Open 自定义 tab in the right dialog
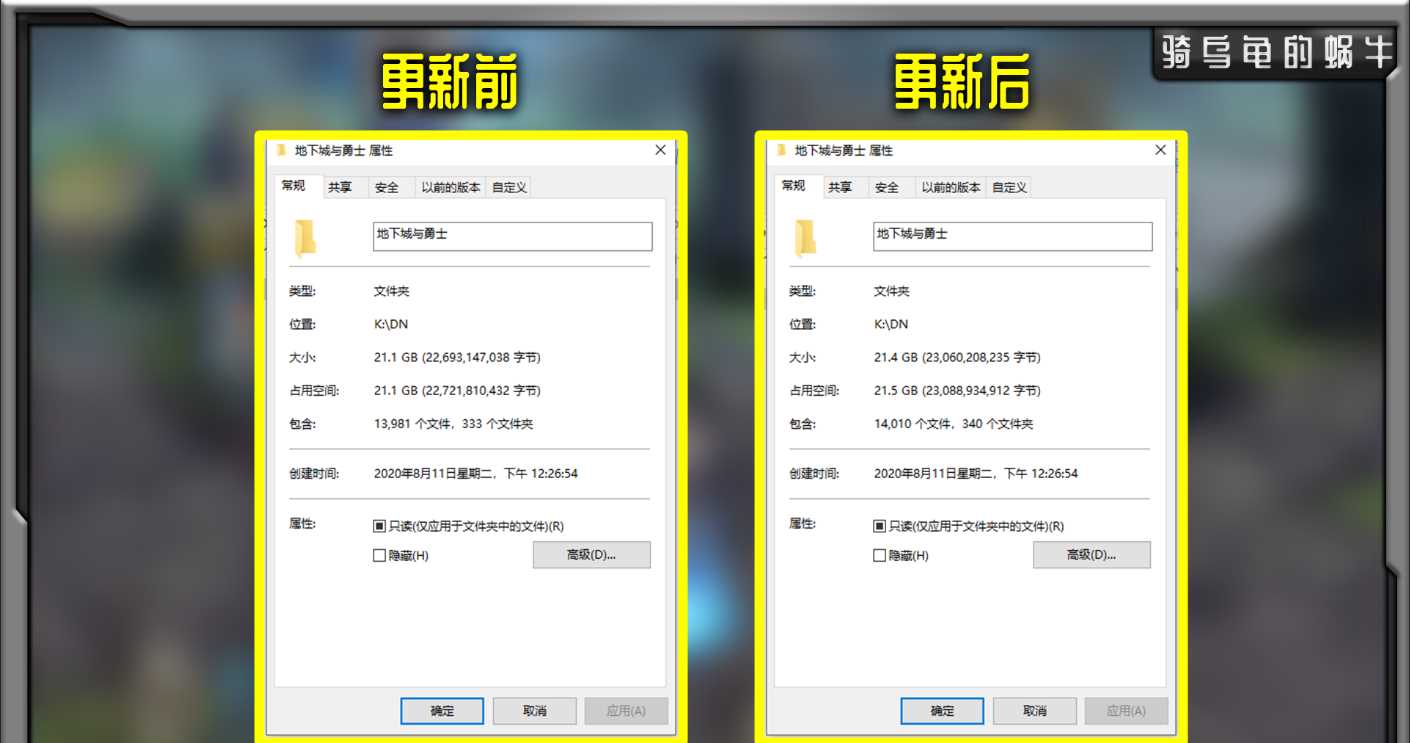Viewport: 1410px width, 743px height. click(x=1009, y=187)
